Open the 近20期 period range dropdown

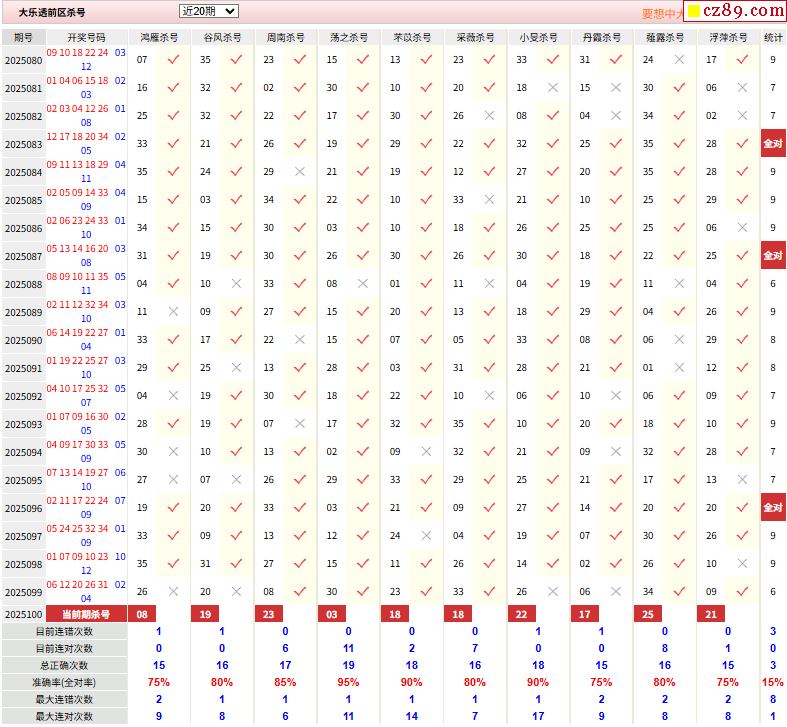[208, 11]
